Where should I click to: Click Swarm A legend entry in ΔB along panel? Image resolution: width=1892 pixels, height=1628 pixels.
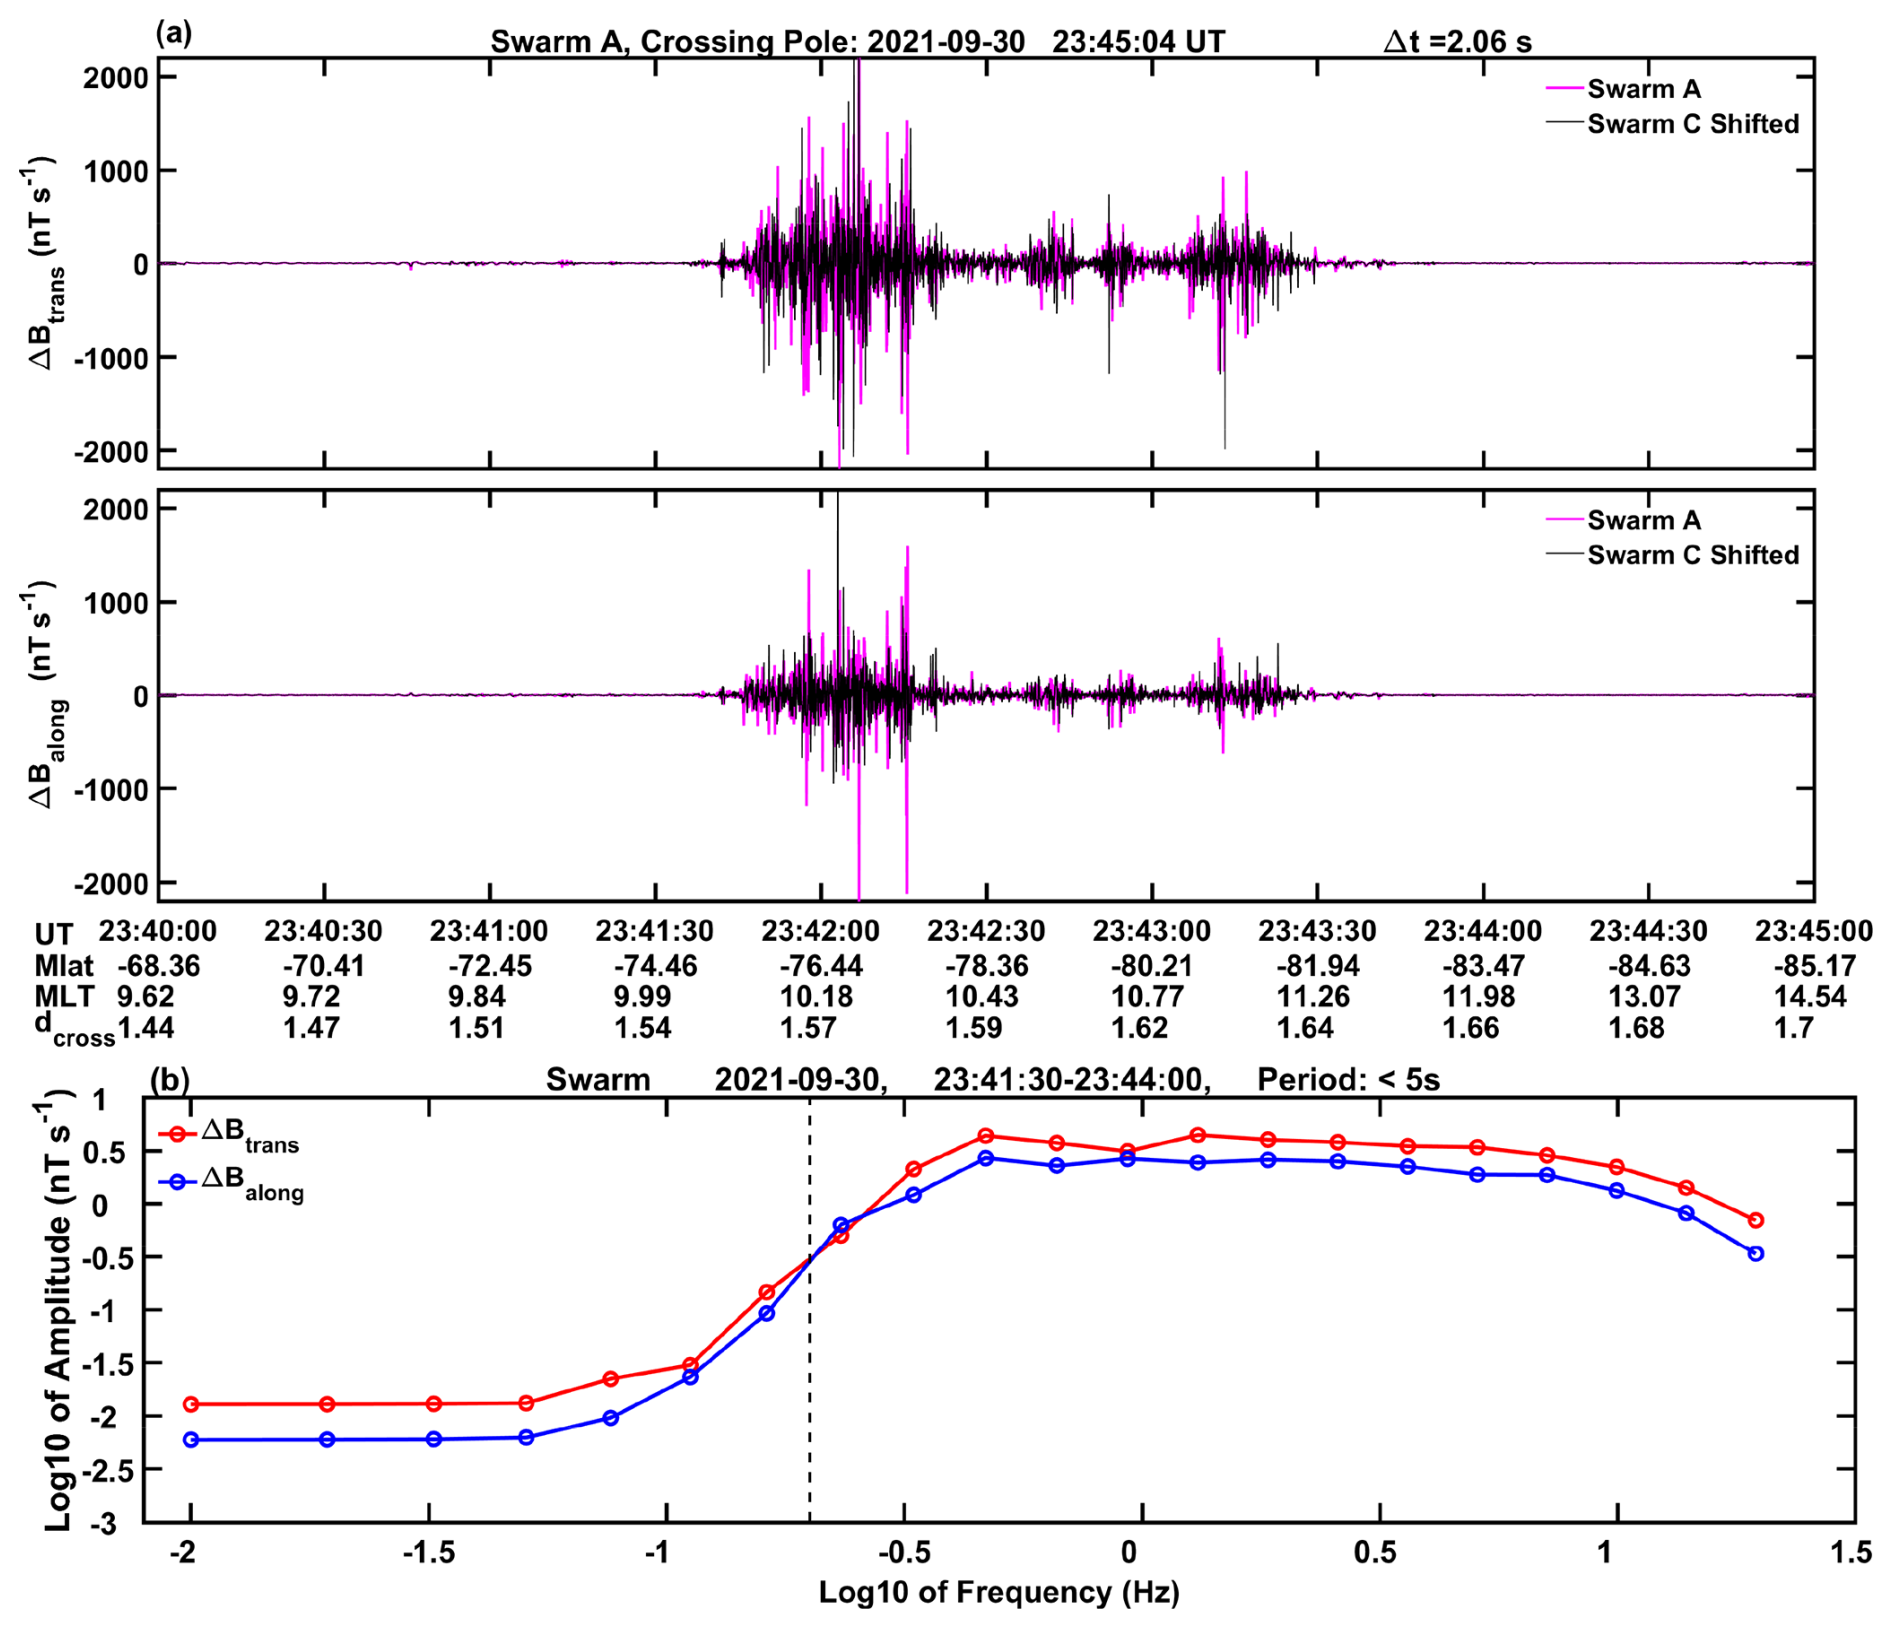coord(1643,520)
